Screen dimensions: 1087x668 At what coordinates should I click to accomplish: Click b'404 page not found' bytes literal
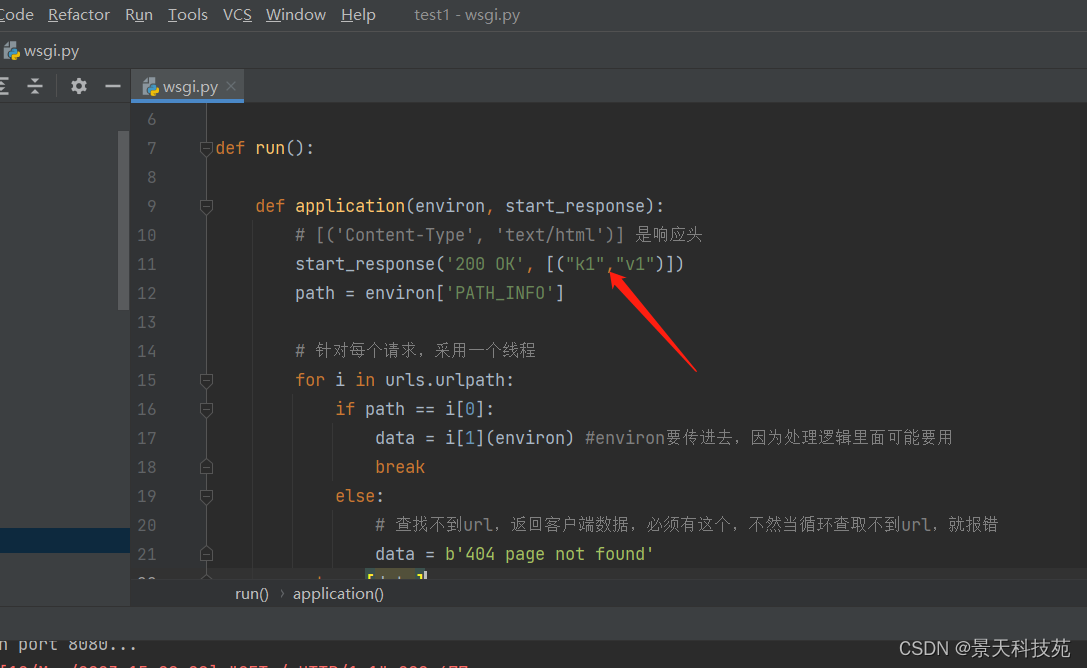549,554
